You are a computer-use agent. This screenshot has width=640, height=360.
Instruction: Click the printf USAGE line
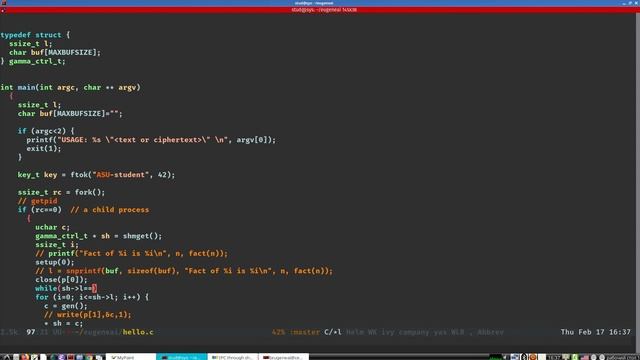pos(151,140)
